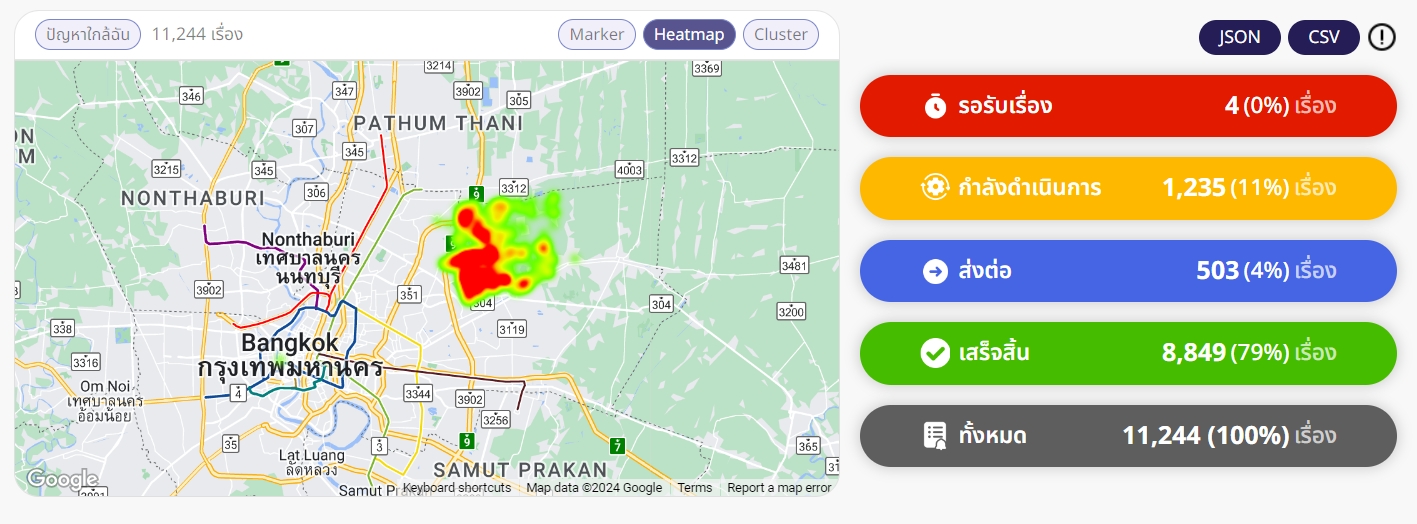Image resolution: width=1417 pixels, height=524 pixels.
Task: Enable the Cluster map view
Action: click(781, 35)
